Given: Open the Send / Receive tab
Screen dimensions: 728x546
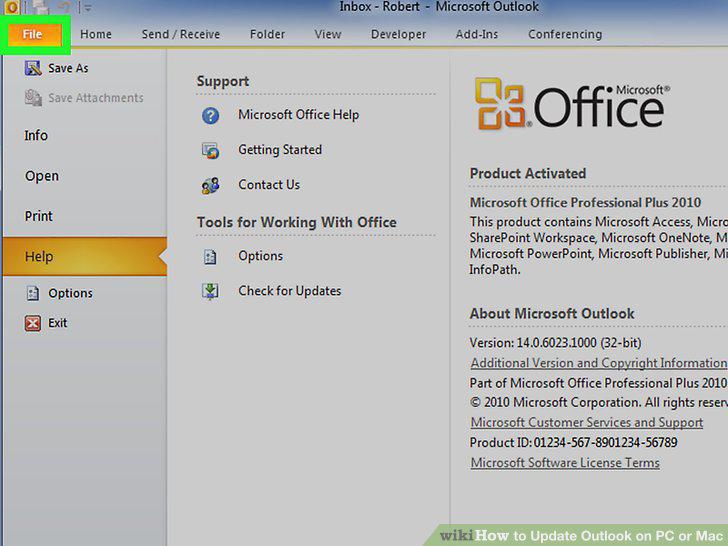Looking at the screenshot, I should pyautogui.click(x=181, y=34).
